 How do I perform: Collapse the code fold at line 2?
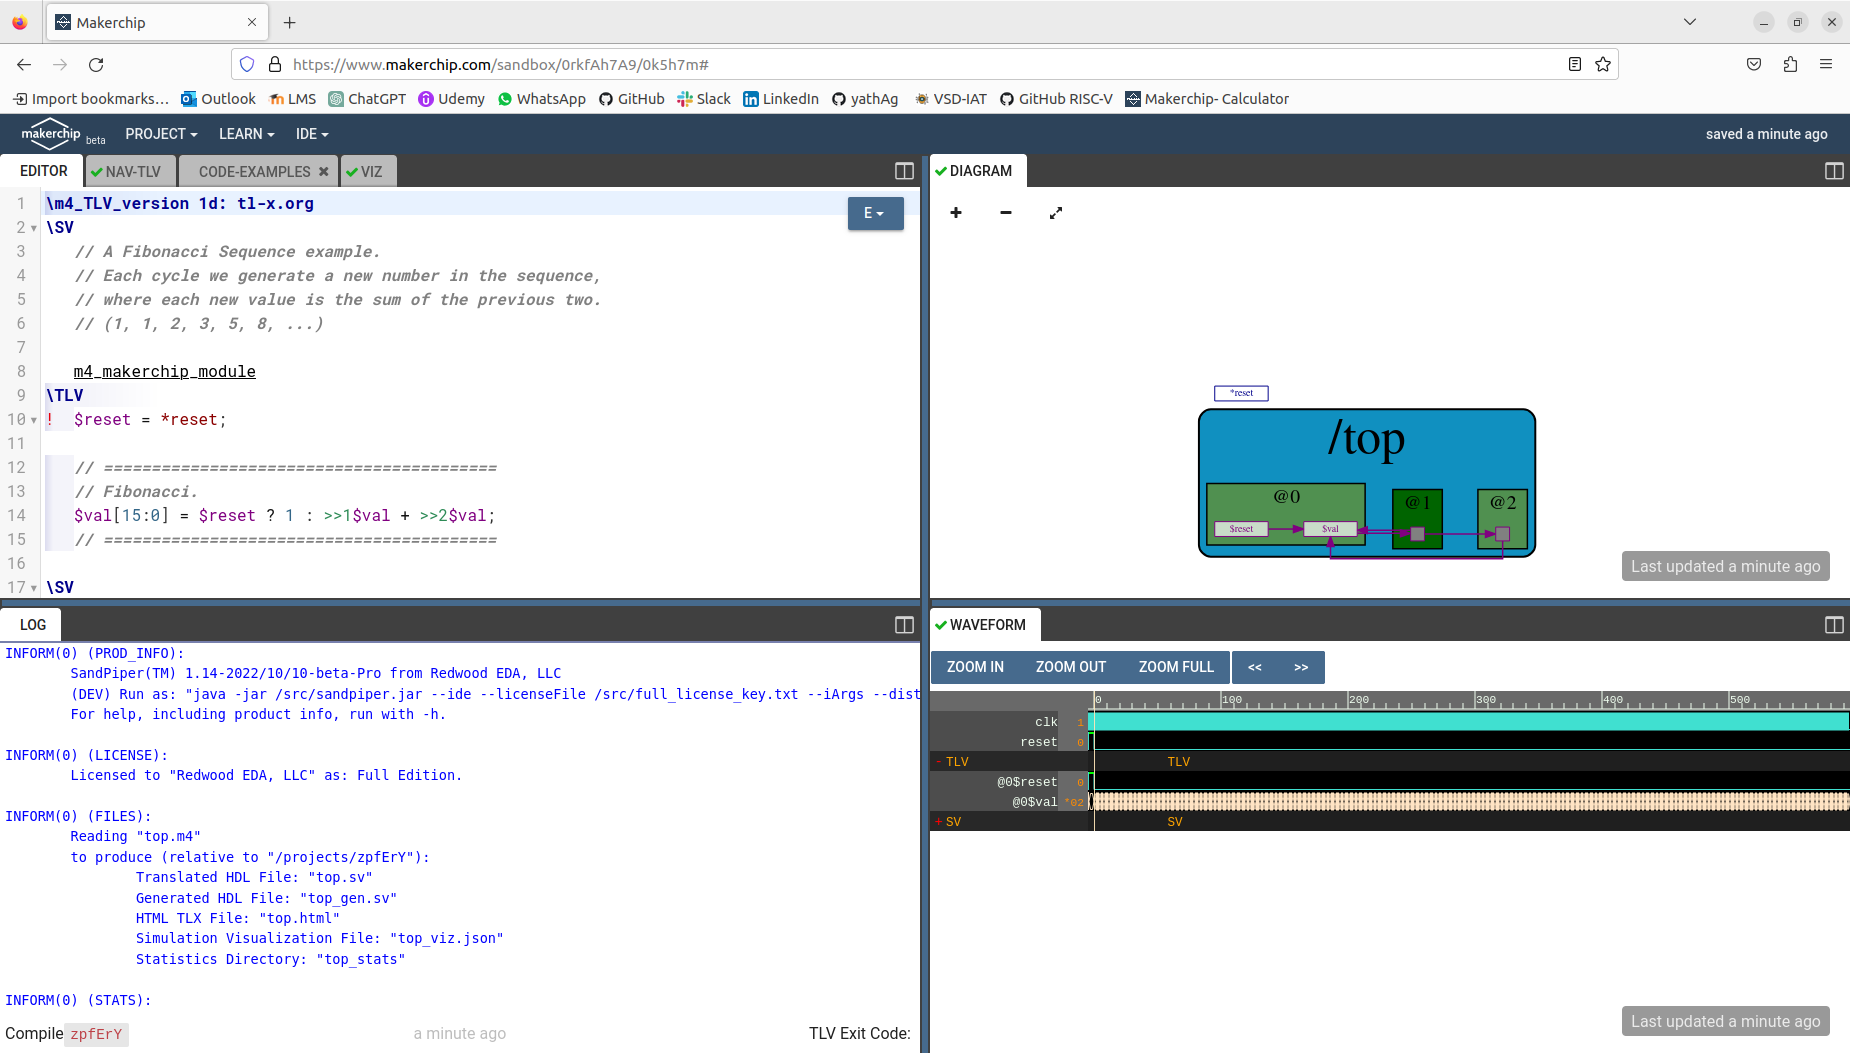click(34, 227)
